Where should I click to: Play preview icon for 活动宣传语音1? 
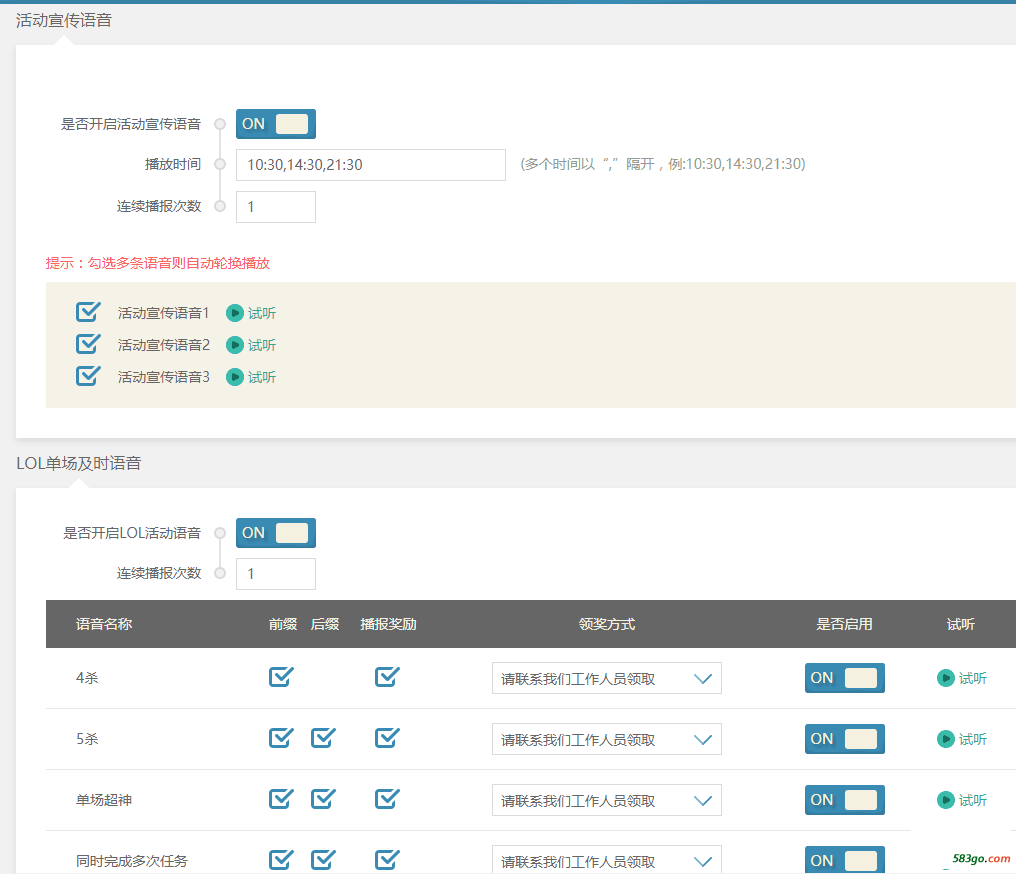[235, 314]
